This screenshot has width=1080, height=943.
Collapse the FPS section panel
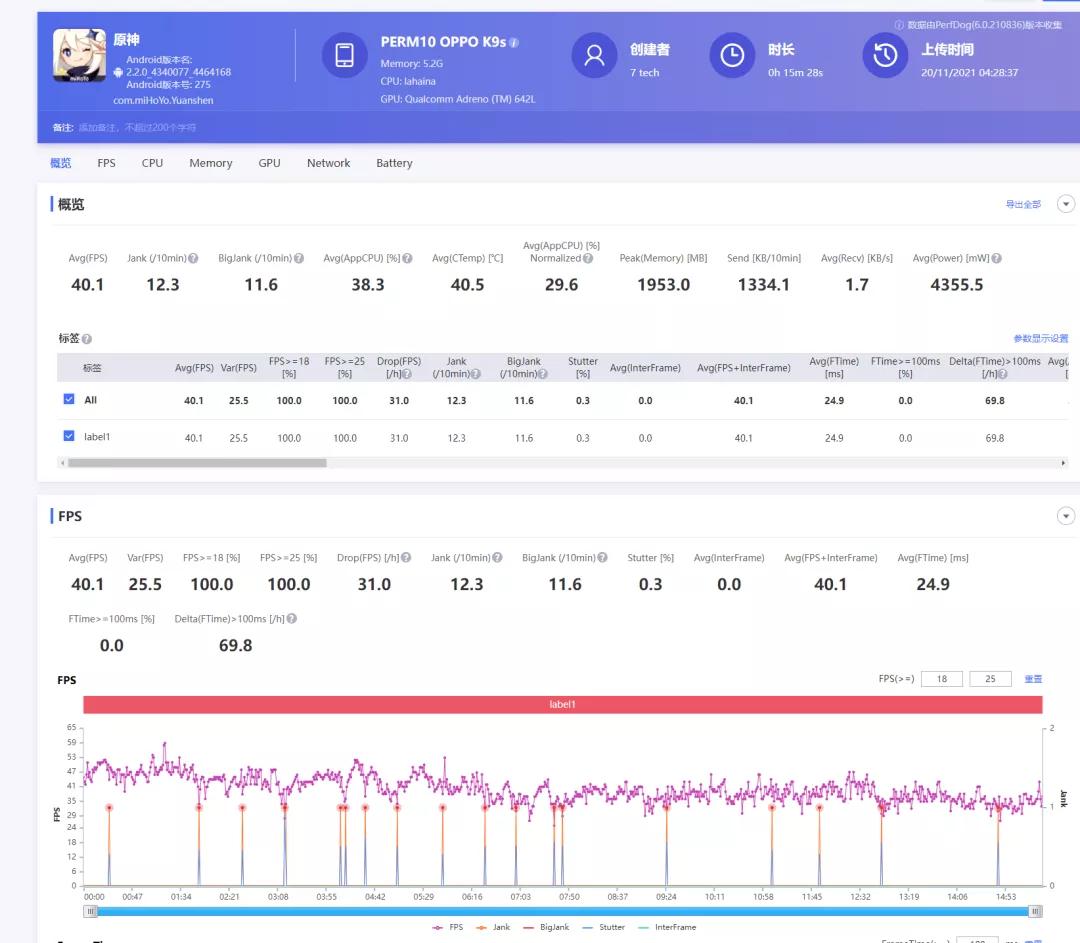tap(1066, 516)
